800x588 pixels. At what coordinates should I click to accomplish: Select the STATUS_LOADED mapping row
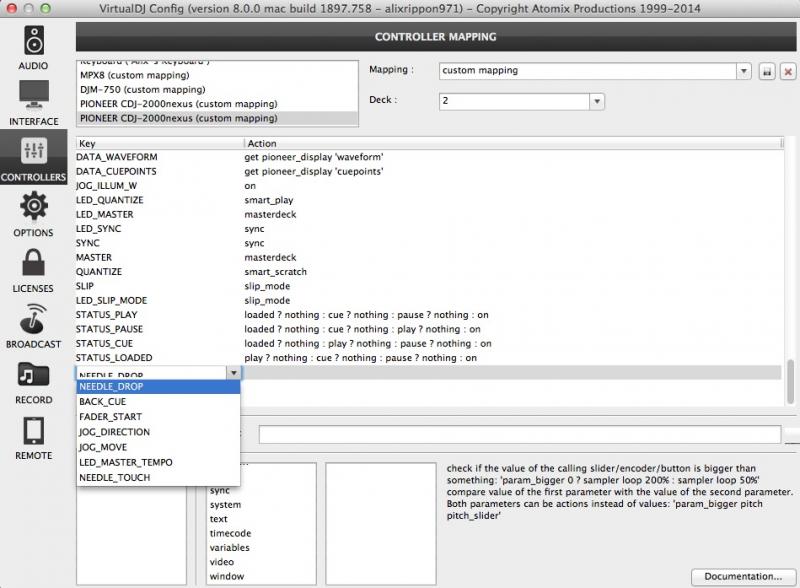429,357
